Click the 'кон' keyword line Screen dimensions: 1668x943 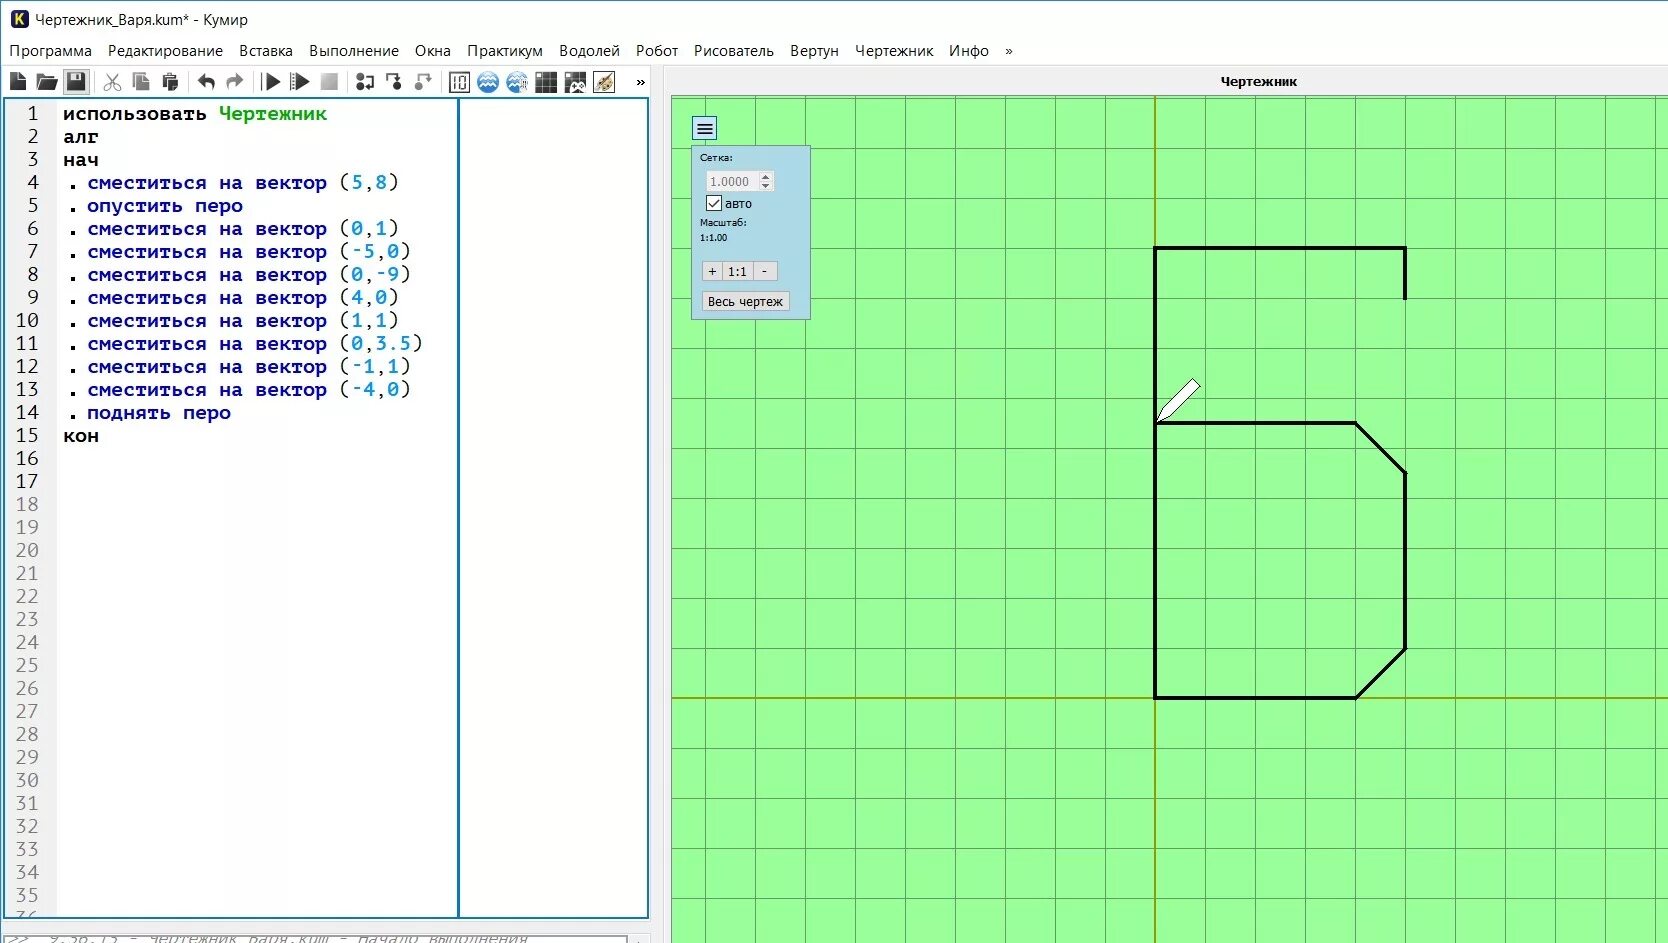(81, 436)
